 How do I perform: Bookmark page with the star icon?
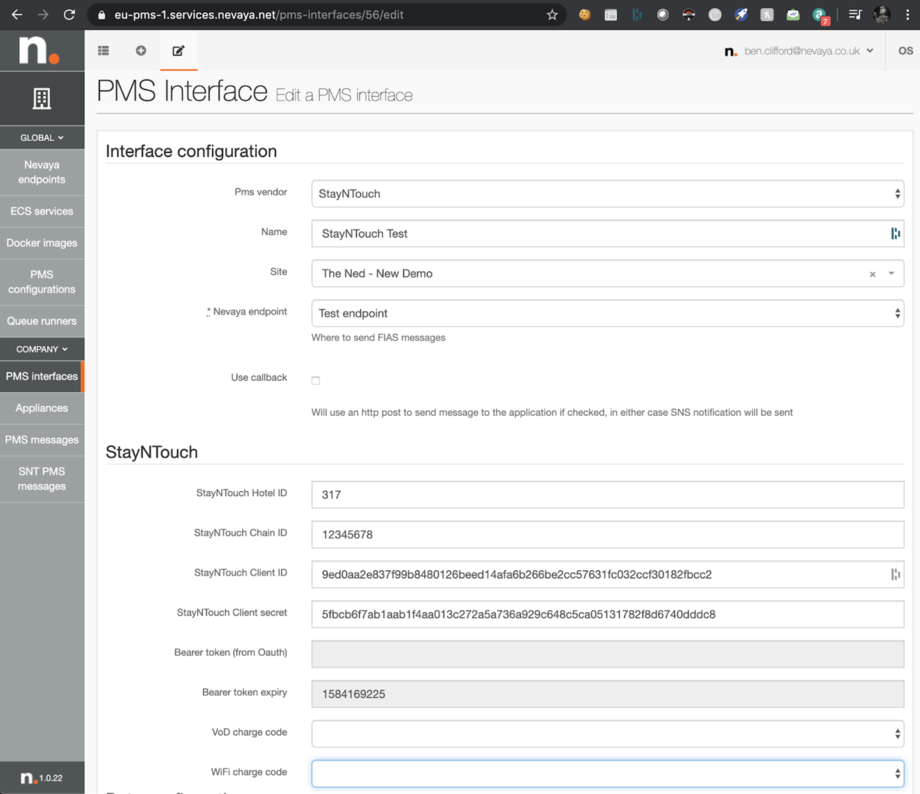point(552,15)
